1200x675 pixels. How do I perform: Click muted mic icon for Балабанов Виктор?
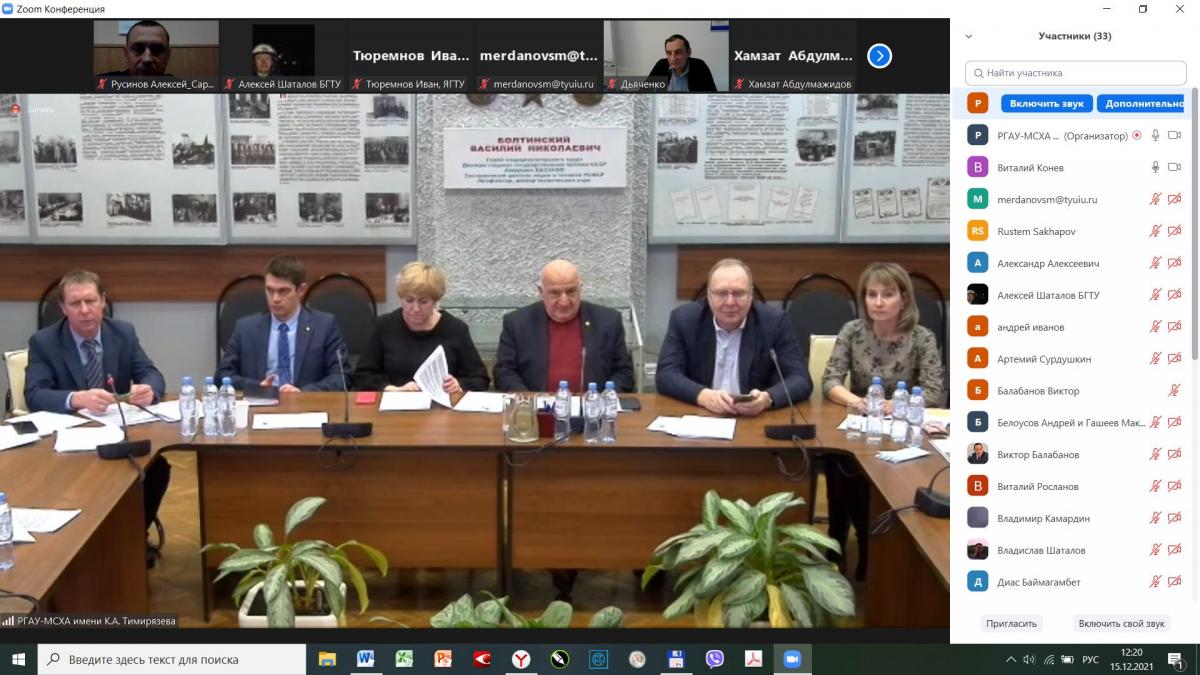[x=1175, y=391]
